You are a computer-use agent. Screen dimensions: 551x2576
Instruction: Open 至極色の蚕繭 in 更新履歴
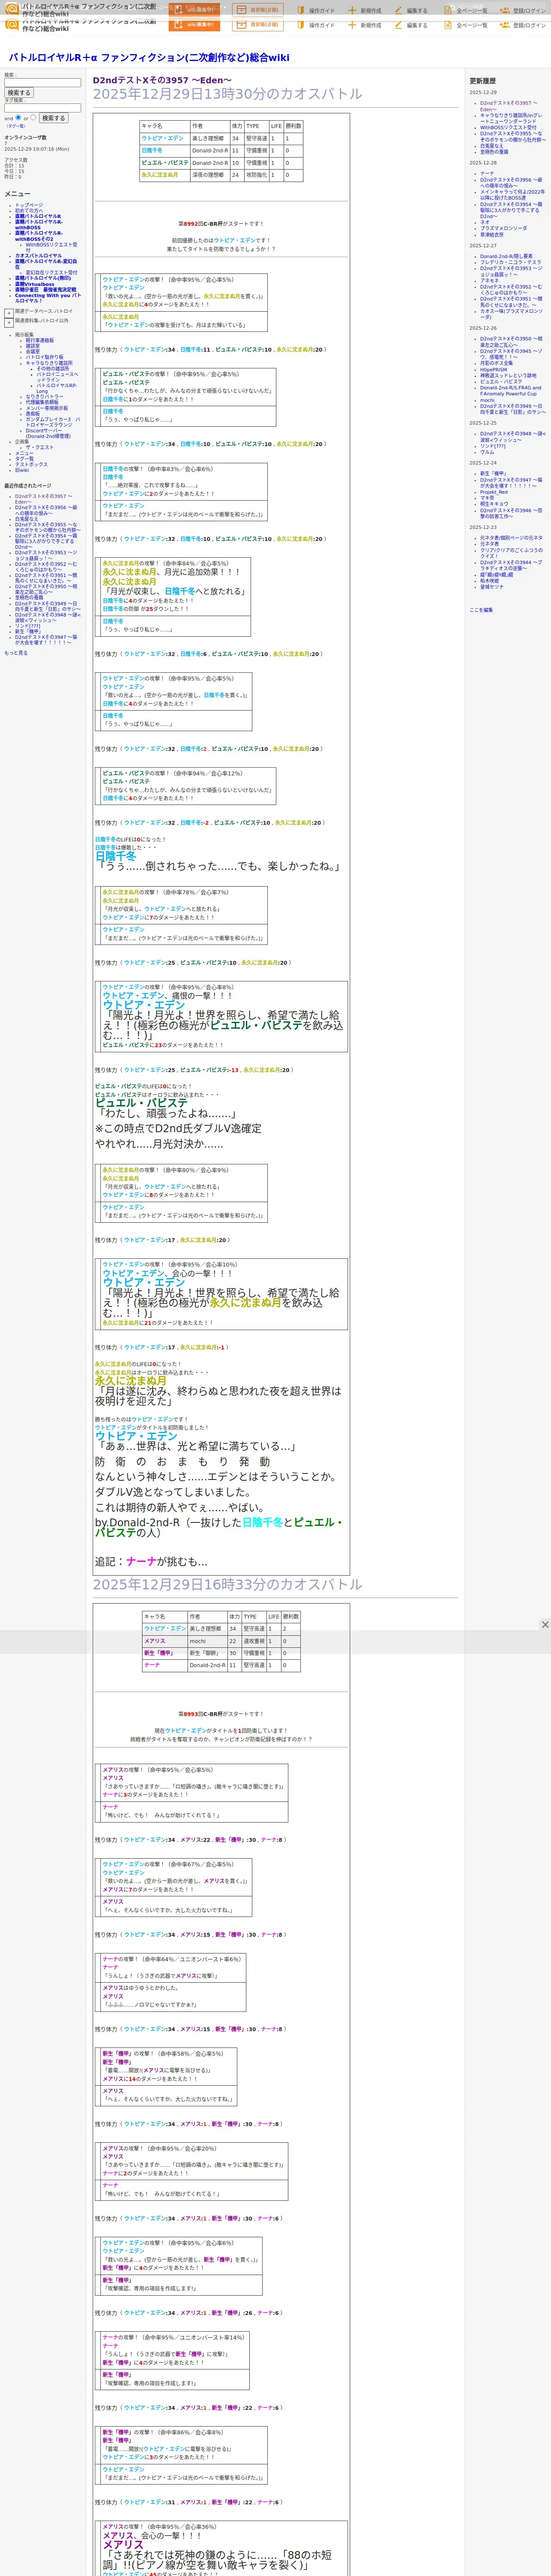[x=494, y=152]
